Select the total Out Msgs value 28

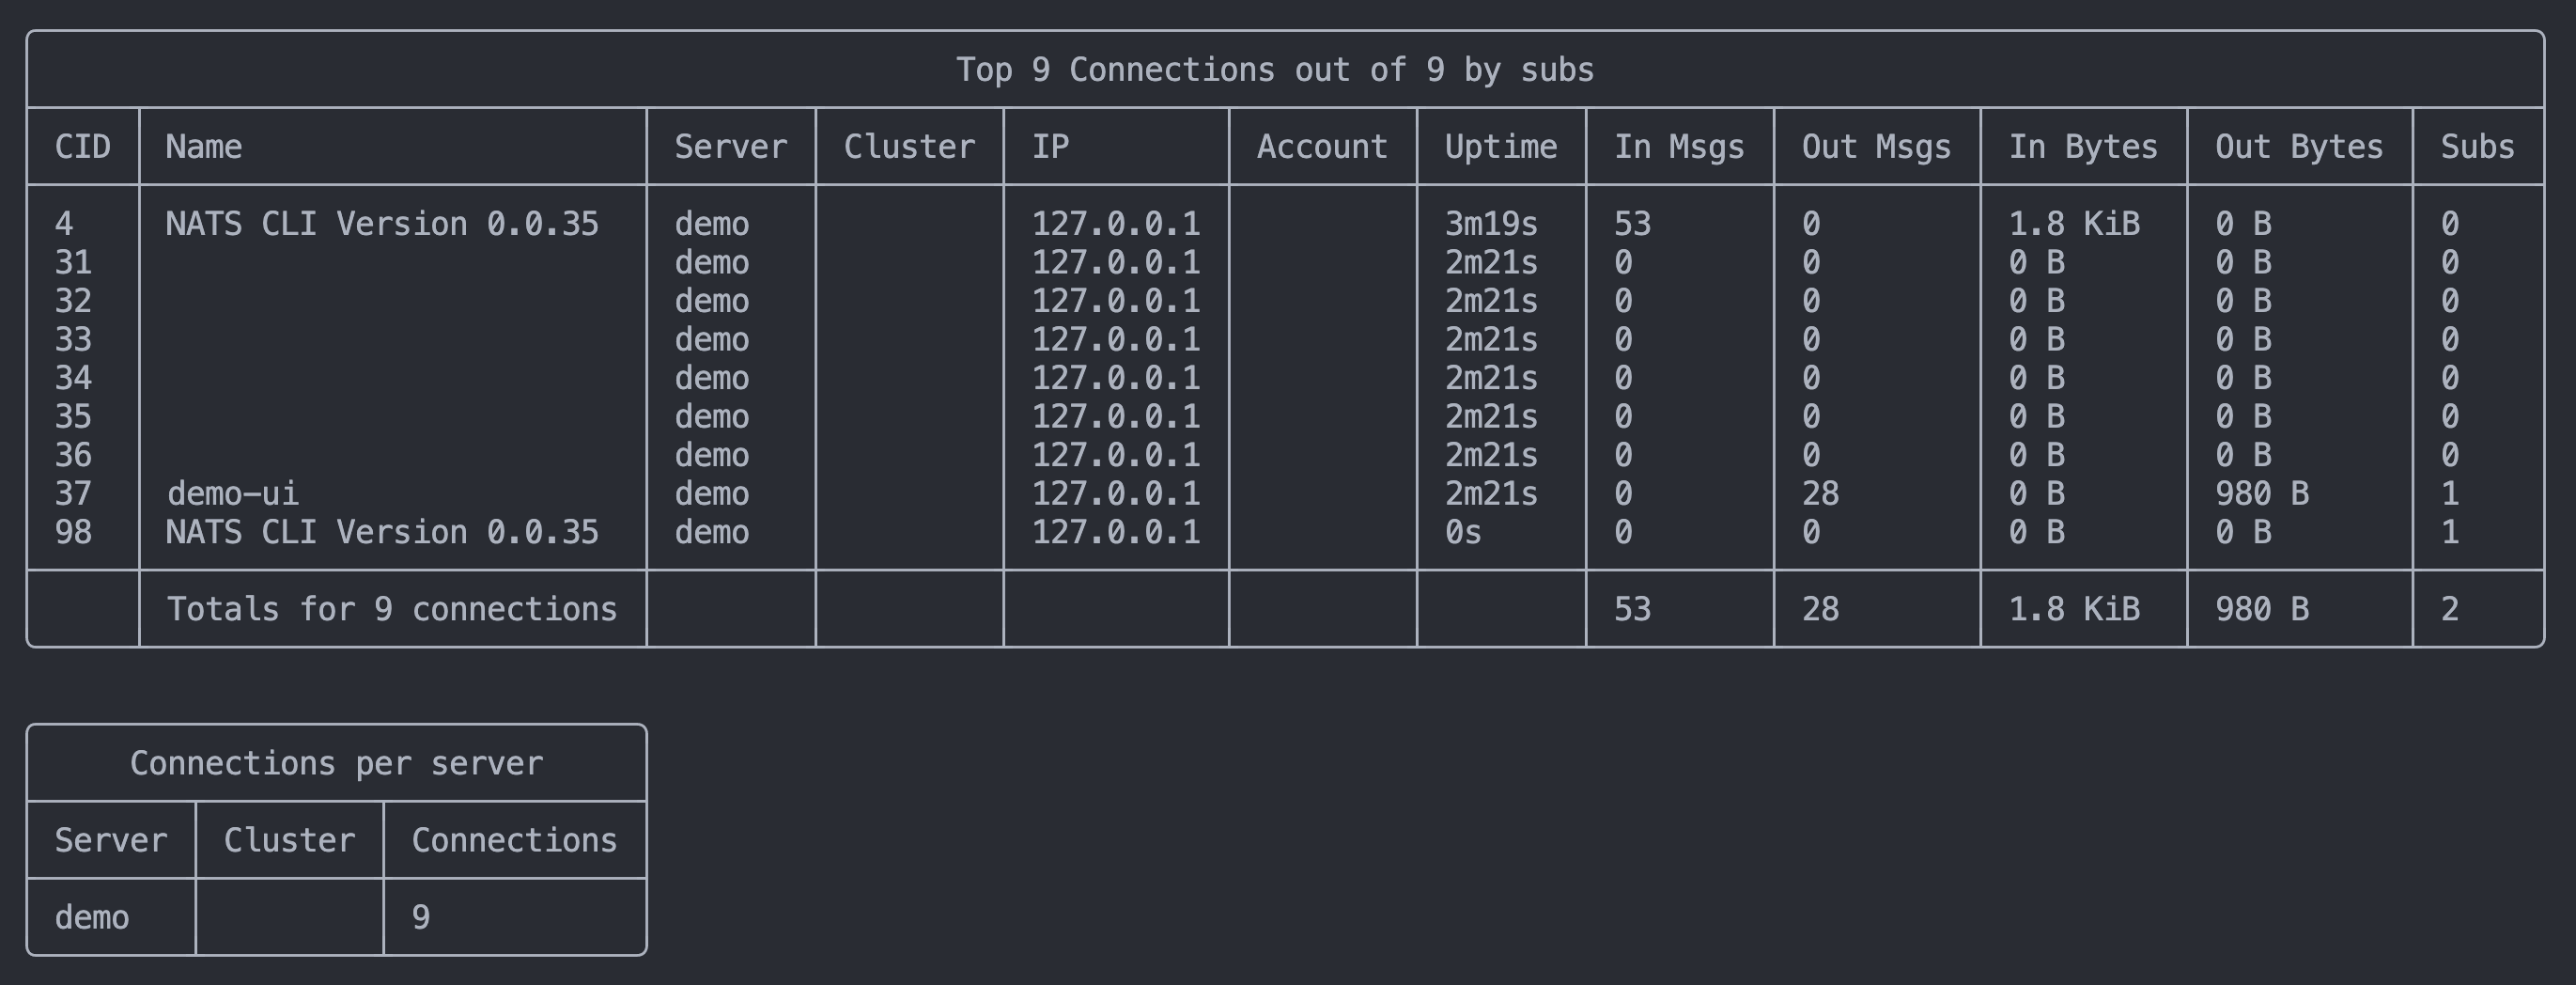point(1820,610)
